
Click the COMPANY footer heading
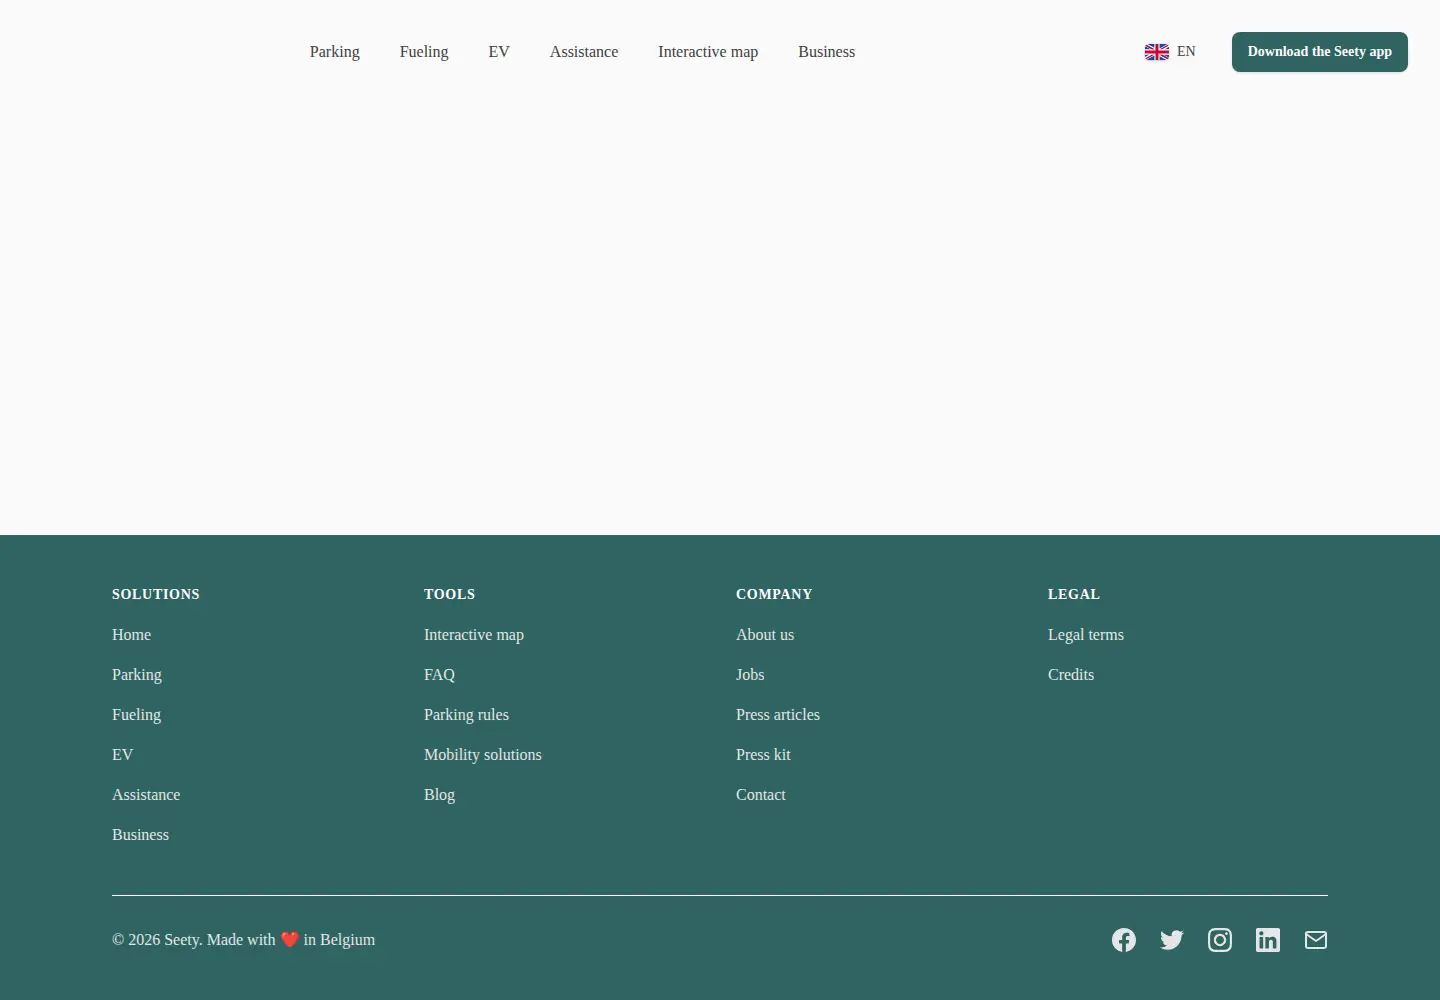point(774,594)
